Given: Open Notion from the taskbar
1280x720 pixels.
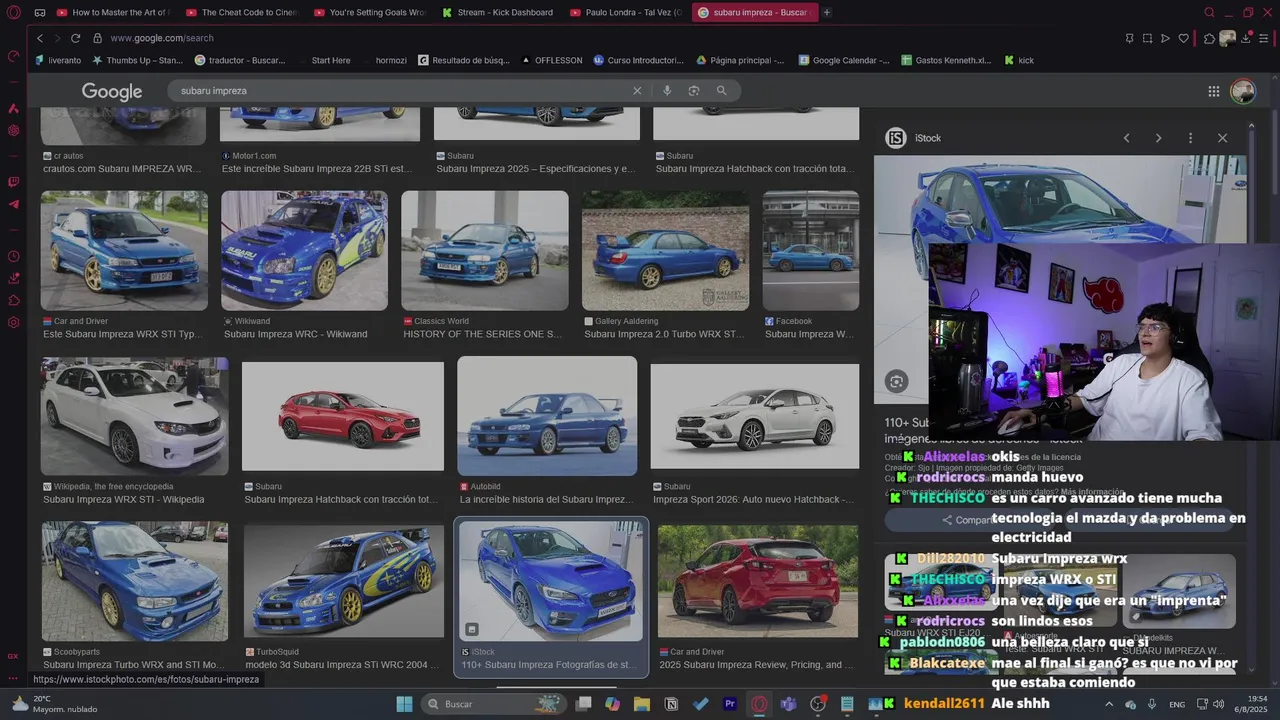Looking at the screenshot, I should tap(671, 704).
